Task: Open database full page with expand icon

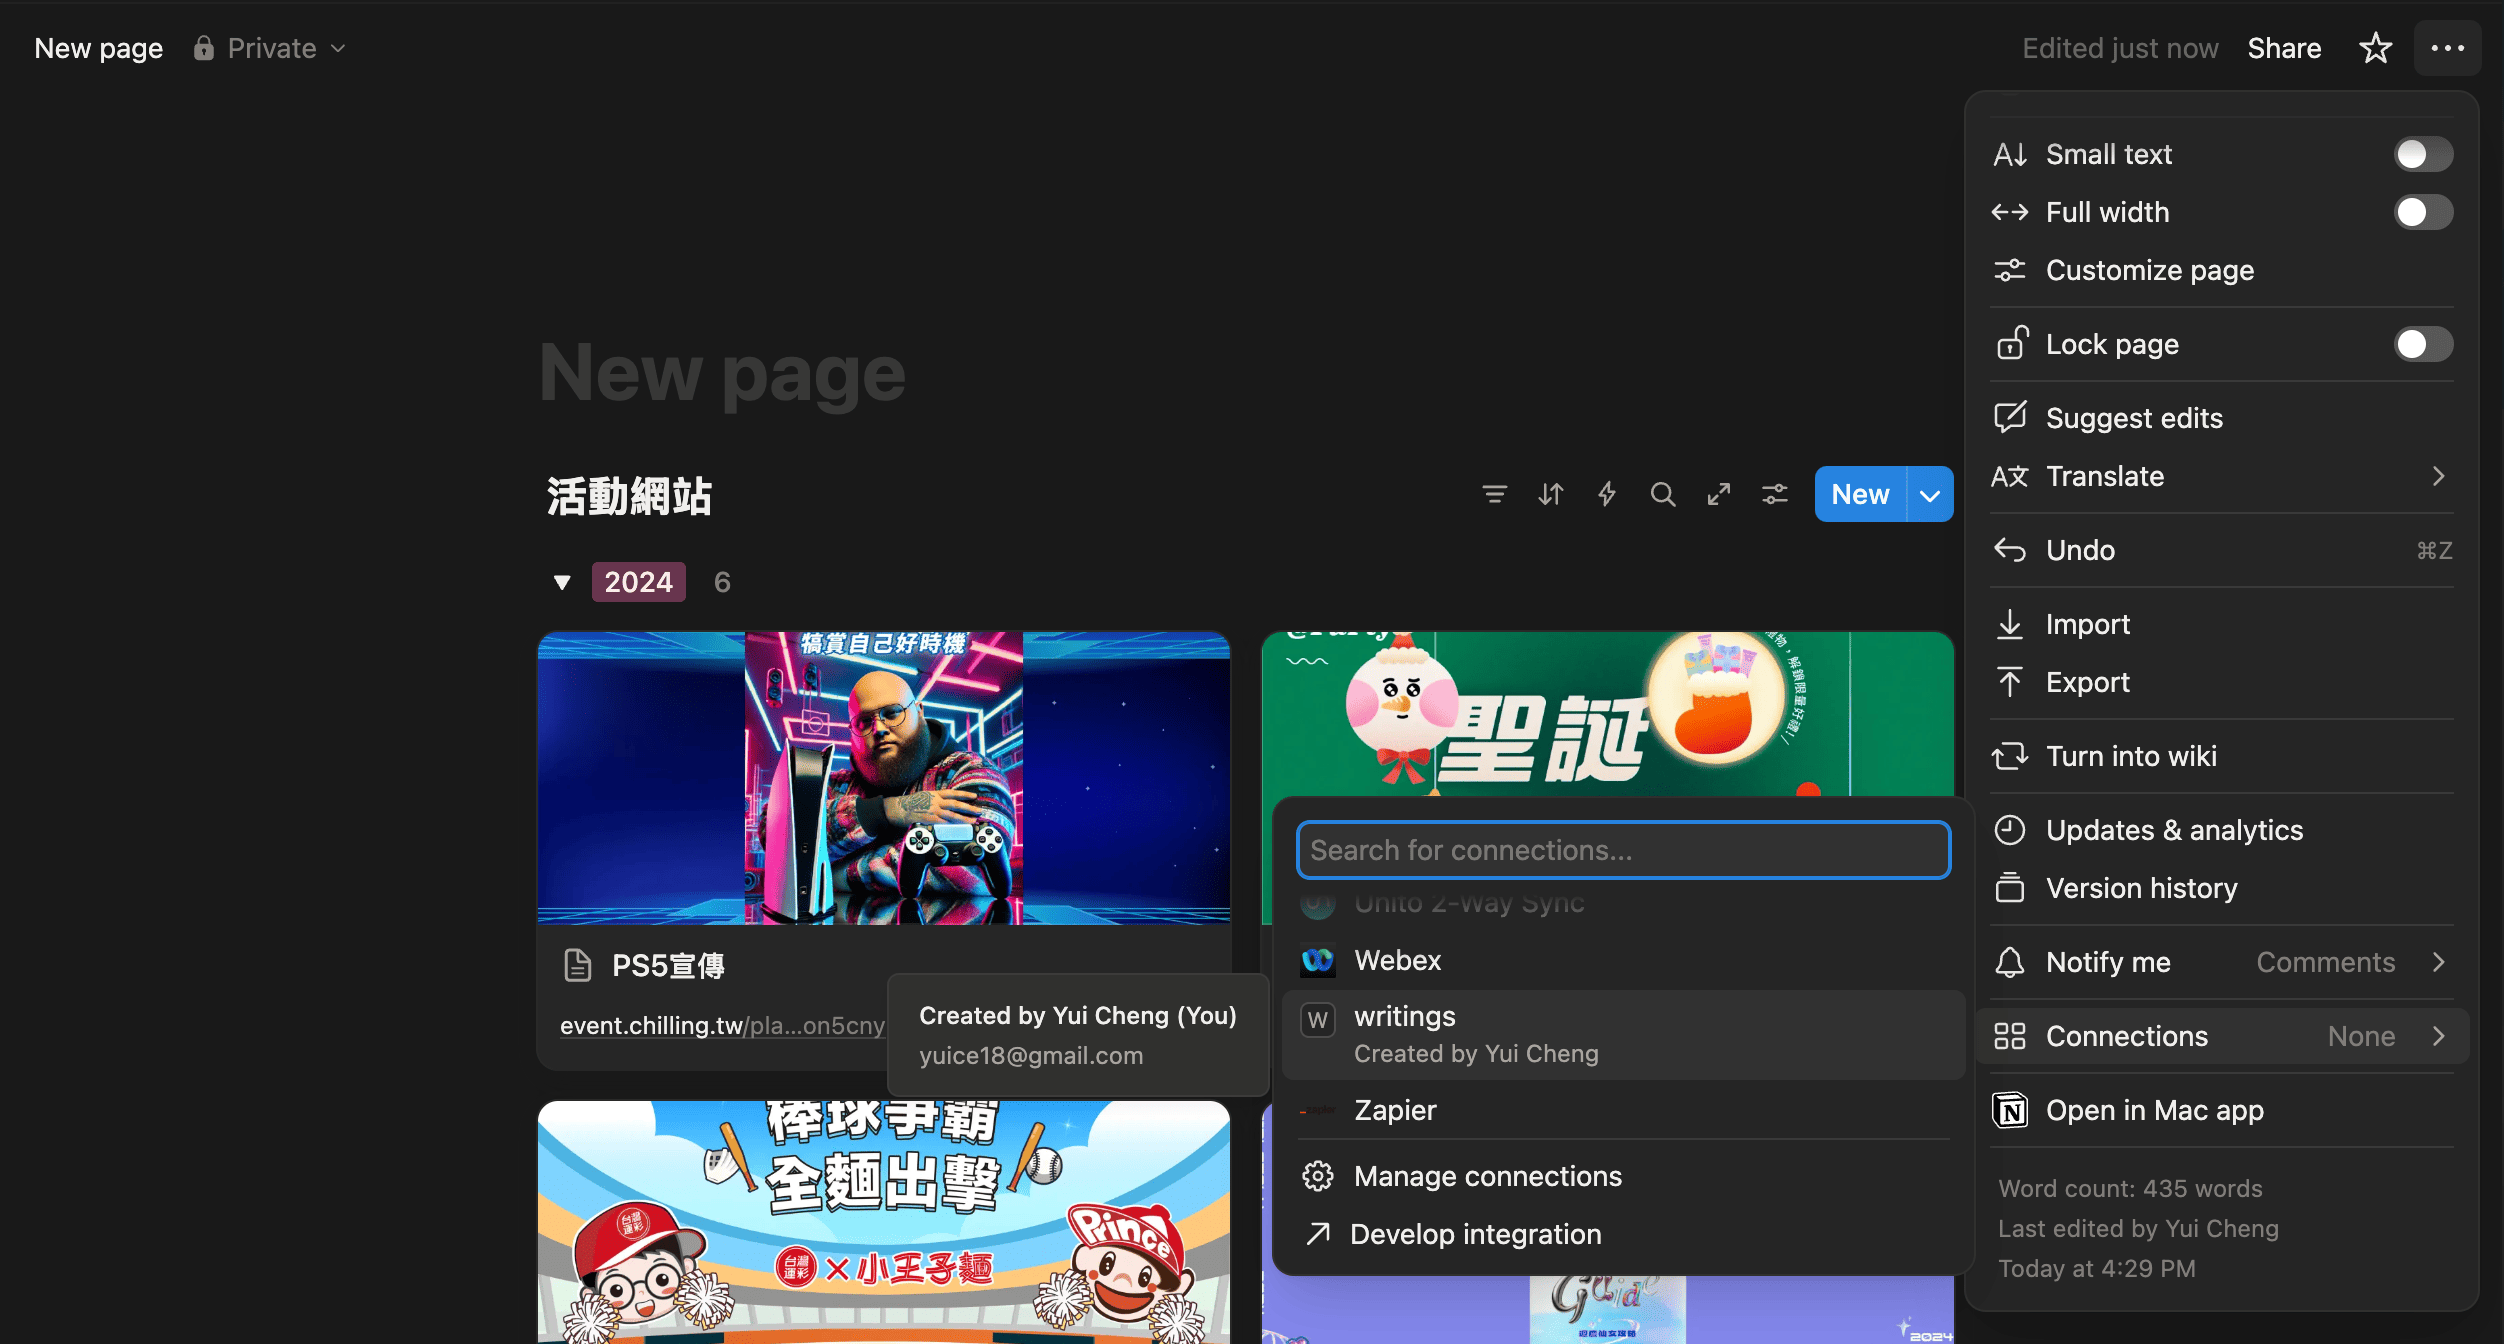Action: pyautogui.click(x=1718, y=494)
